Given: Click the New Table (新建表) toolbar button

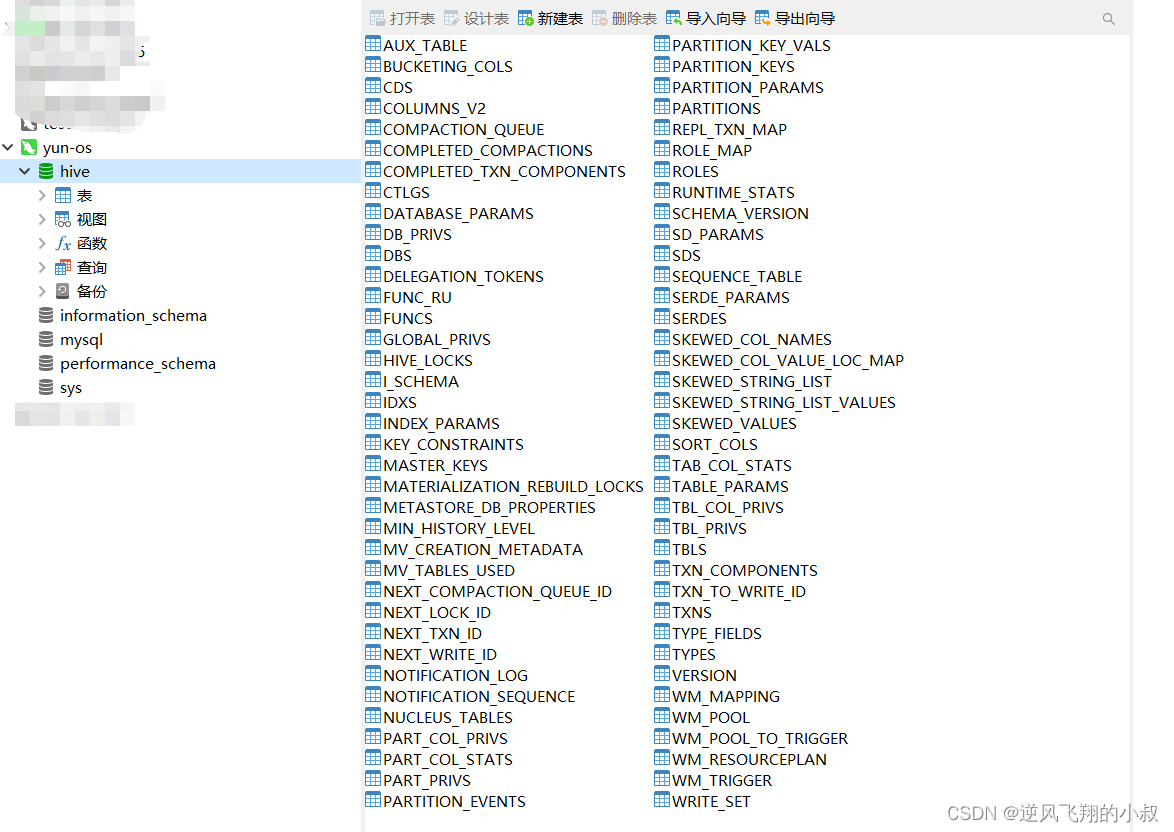Looking at the screenshot, I should 550,19.
